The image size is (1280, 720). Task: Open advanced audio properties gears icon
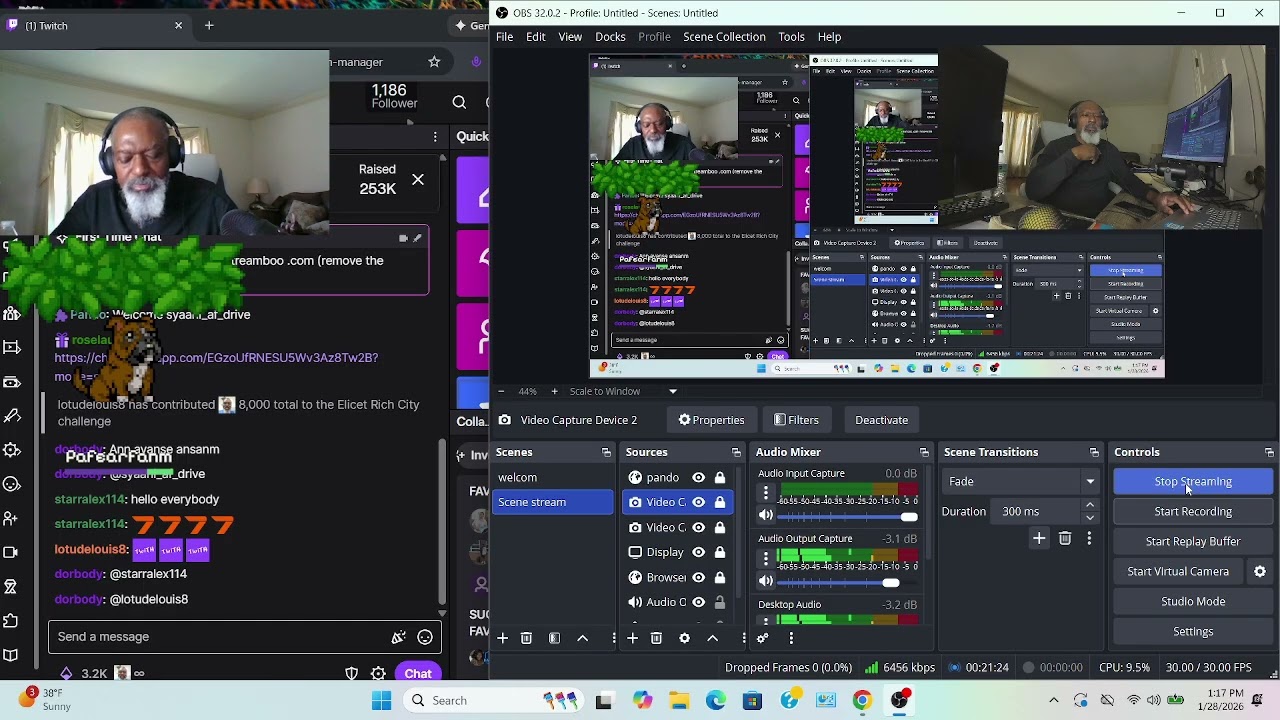pos(763,638)
